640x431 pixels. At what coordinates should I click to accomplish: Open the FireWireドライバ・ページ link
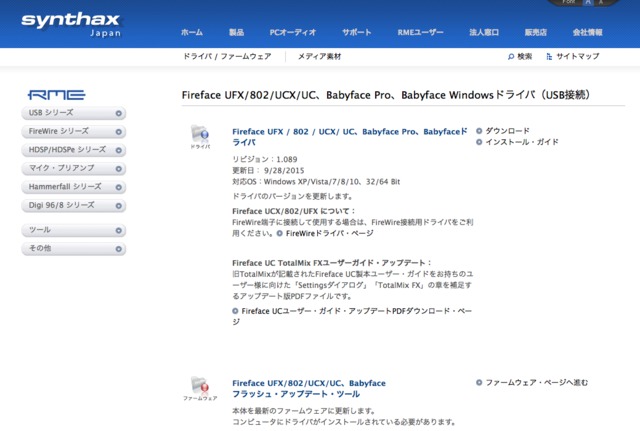tap(329, 233)
